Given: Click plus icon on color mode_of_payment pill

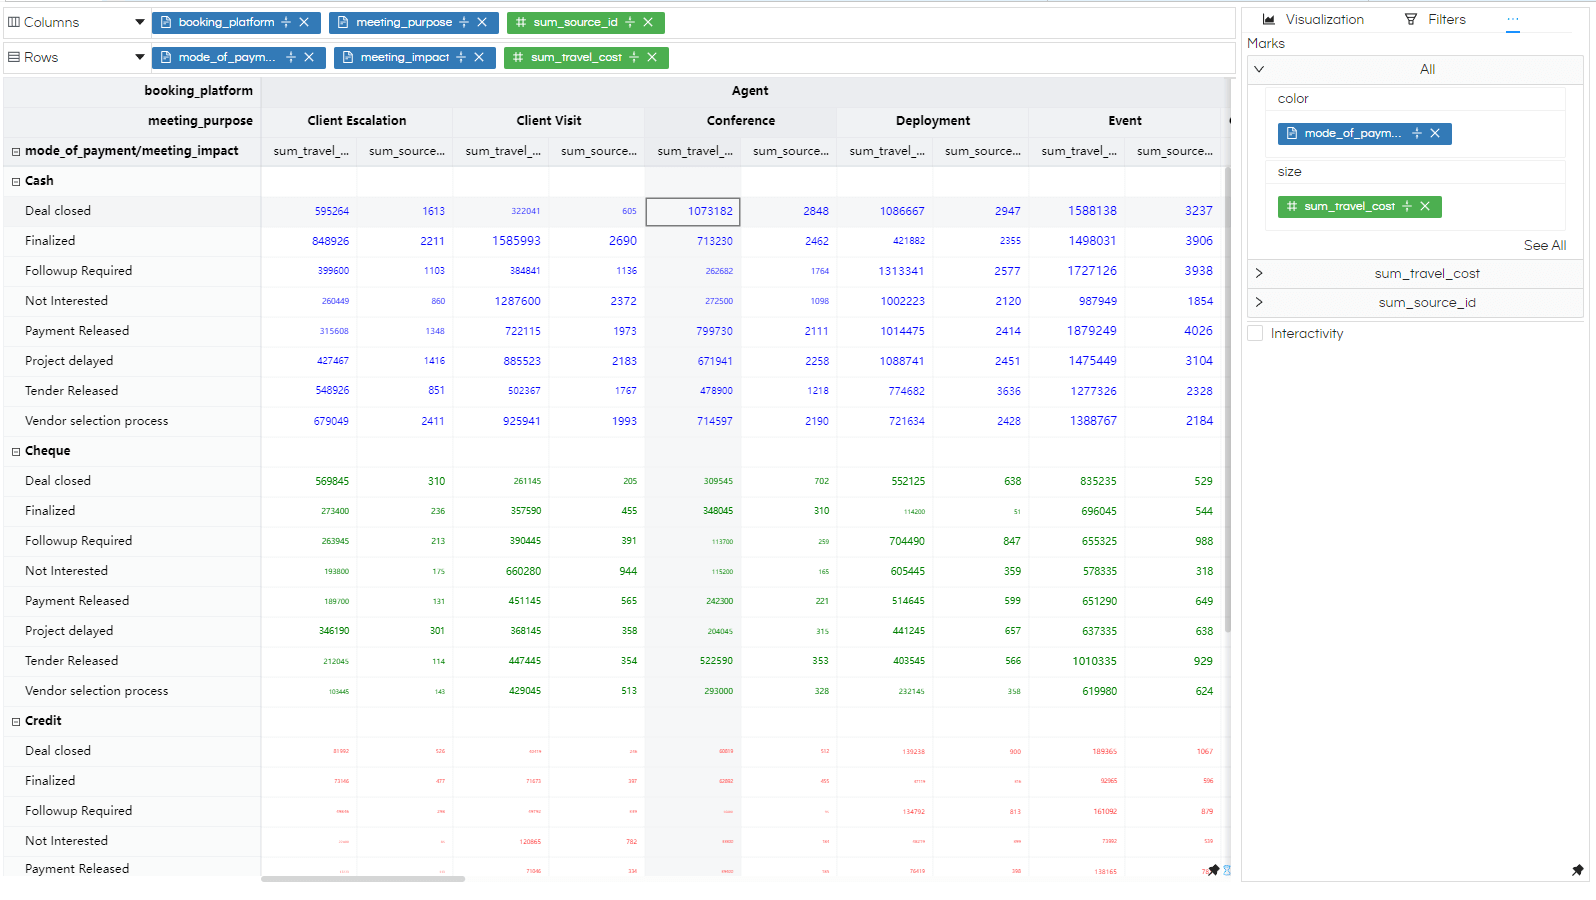Looking at the screenshot, I should [x=1417, y=133].
